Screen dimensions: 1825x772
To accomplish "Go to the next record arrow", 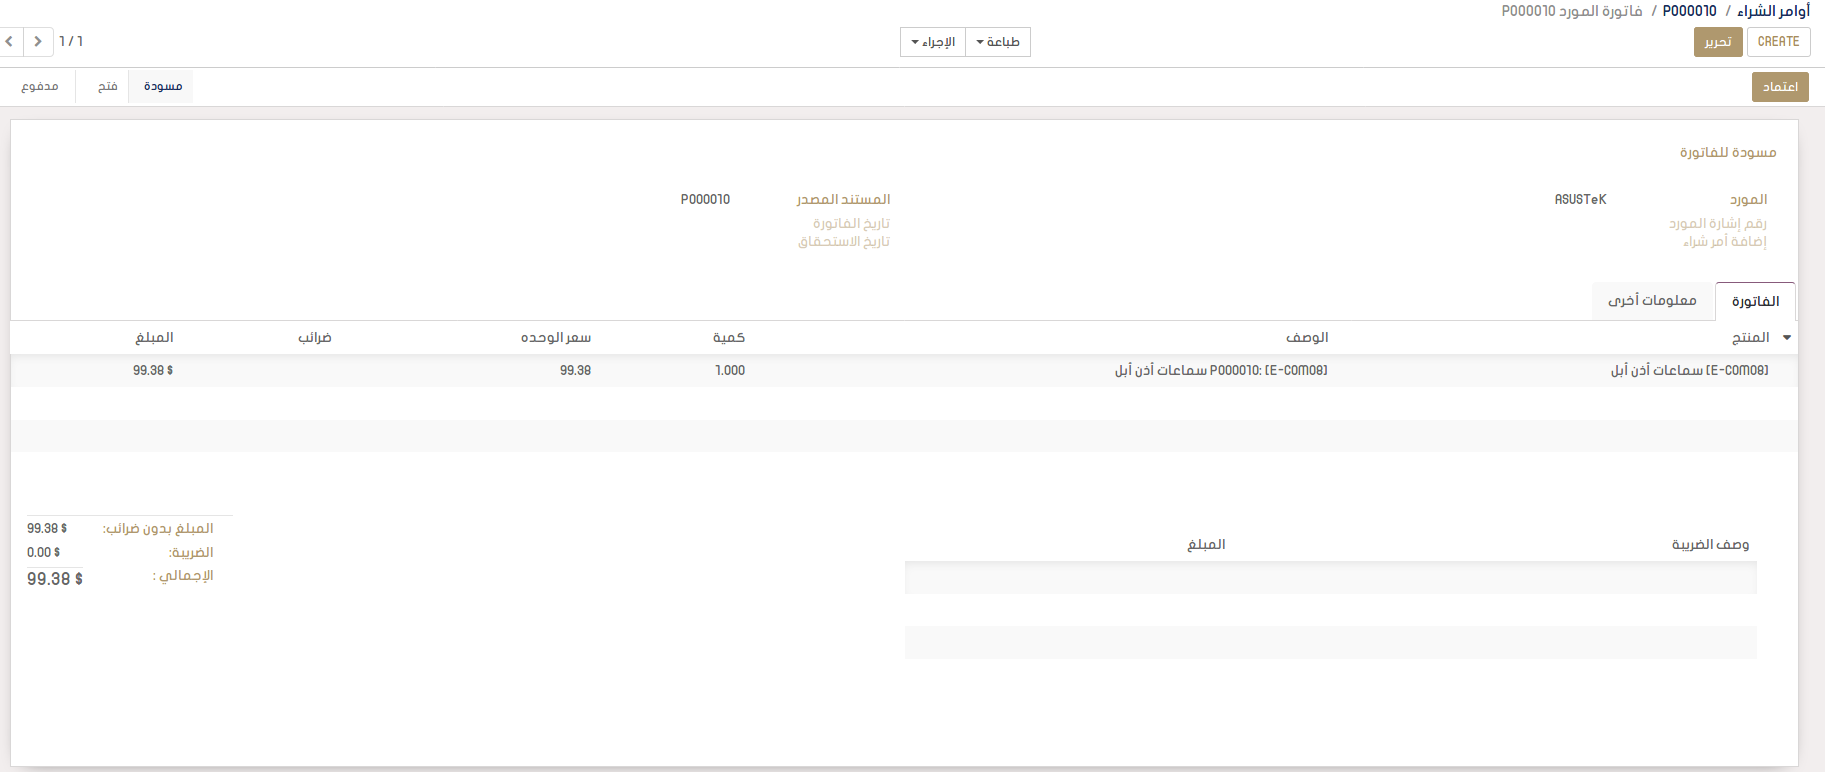I will [38, 42].
